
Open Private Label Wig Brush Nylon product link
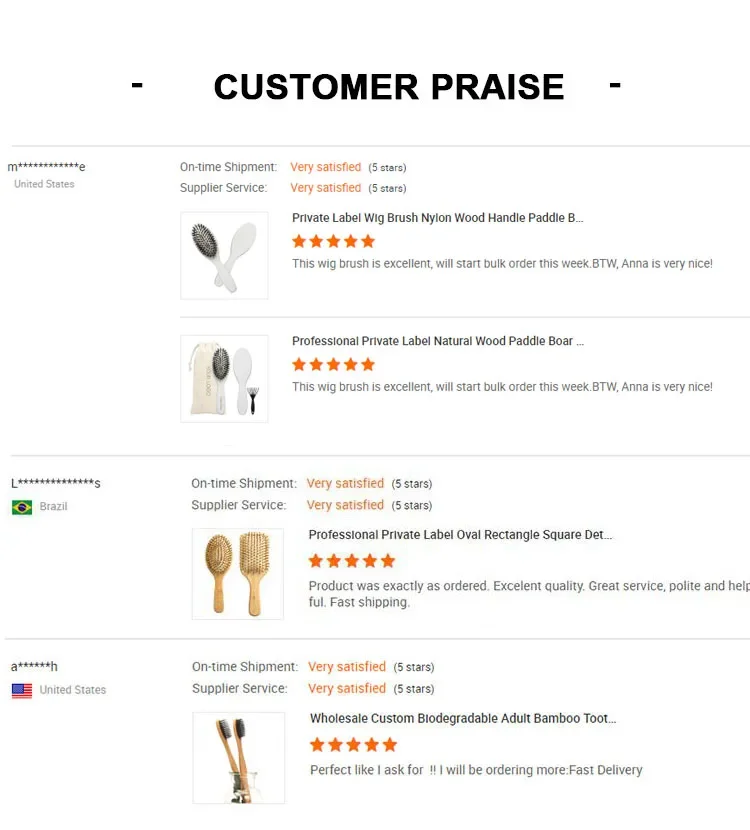(x=438, y=218)
